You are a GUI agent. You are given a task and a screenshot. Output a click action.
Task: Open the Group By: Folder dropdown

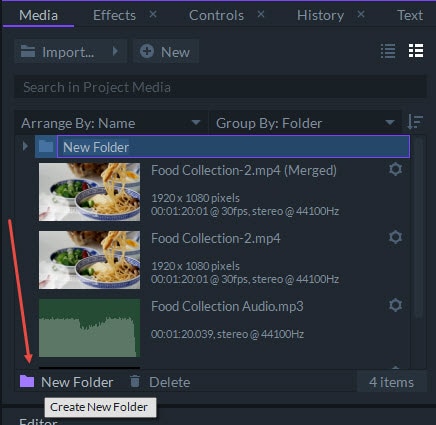305,123
